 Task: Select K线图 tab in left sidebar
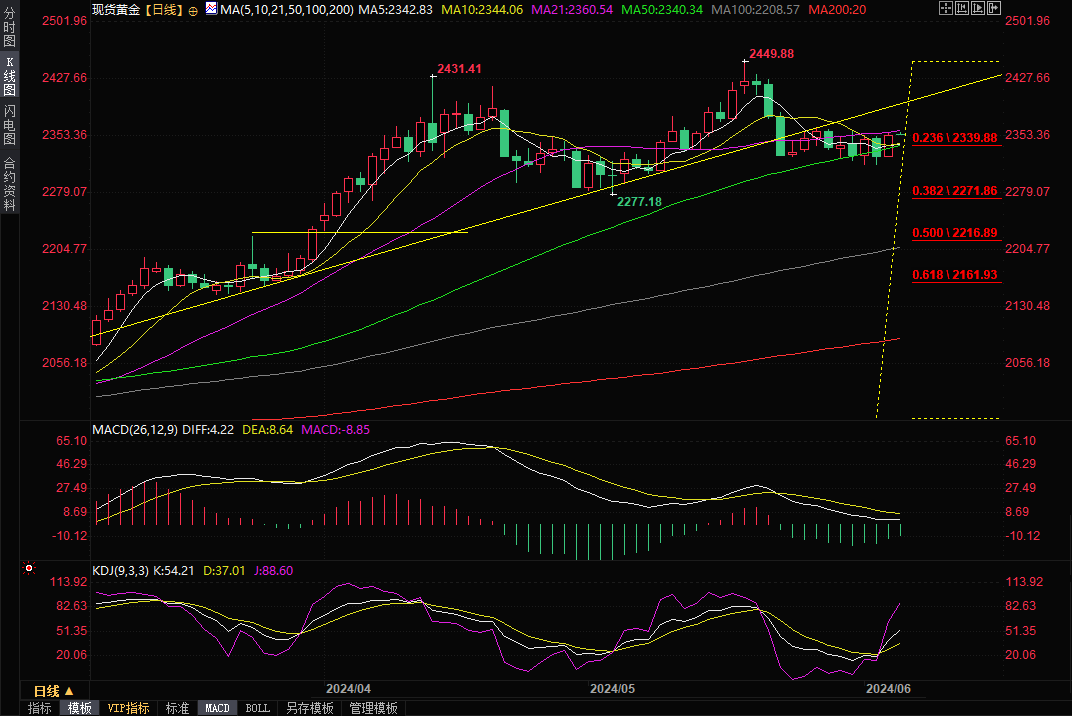coord(10,76)
